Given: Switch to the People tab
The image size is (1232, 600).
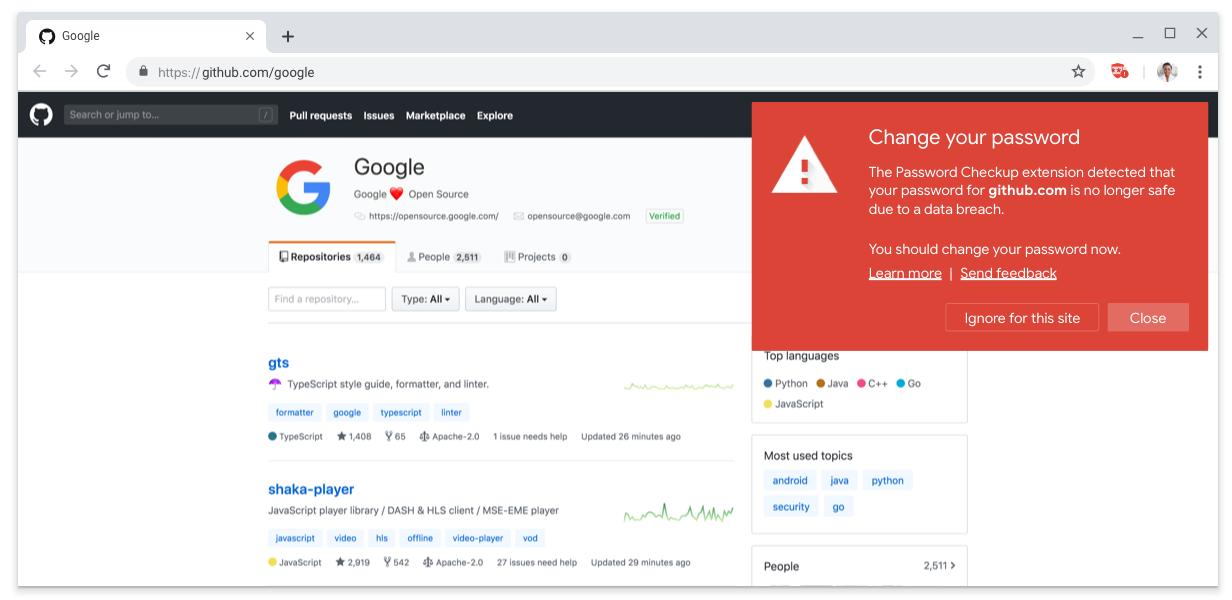Looking at the screenshot, I should tap(444, 257).
